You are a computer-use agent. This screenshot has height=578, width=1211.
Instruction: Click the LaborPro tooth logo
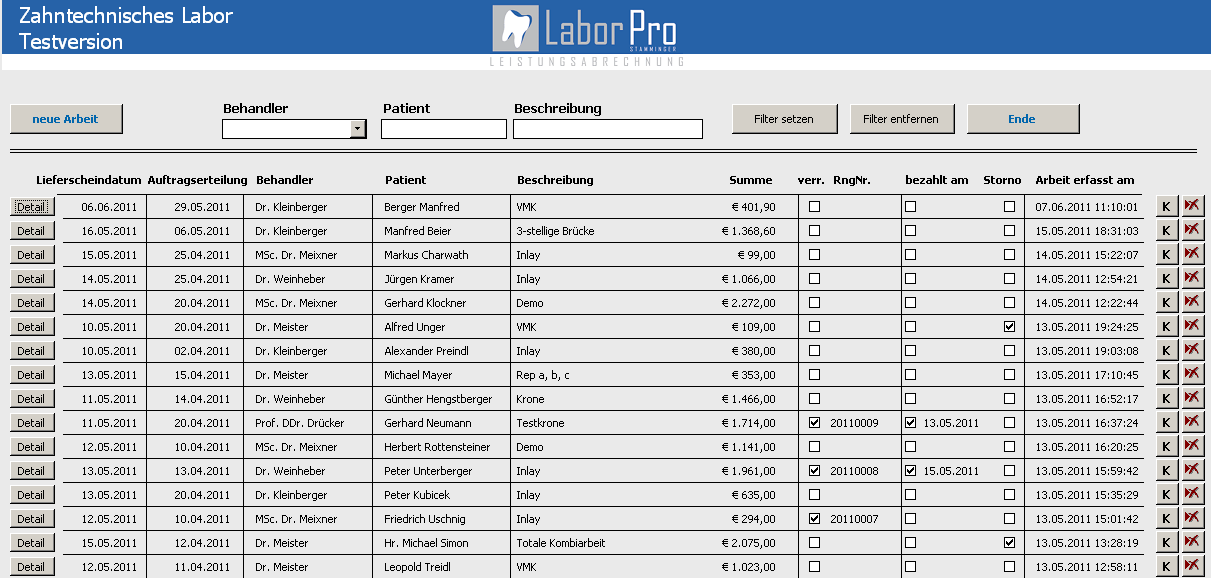pos(515,27)
